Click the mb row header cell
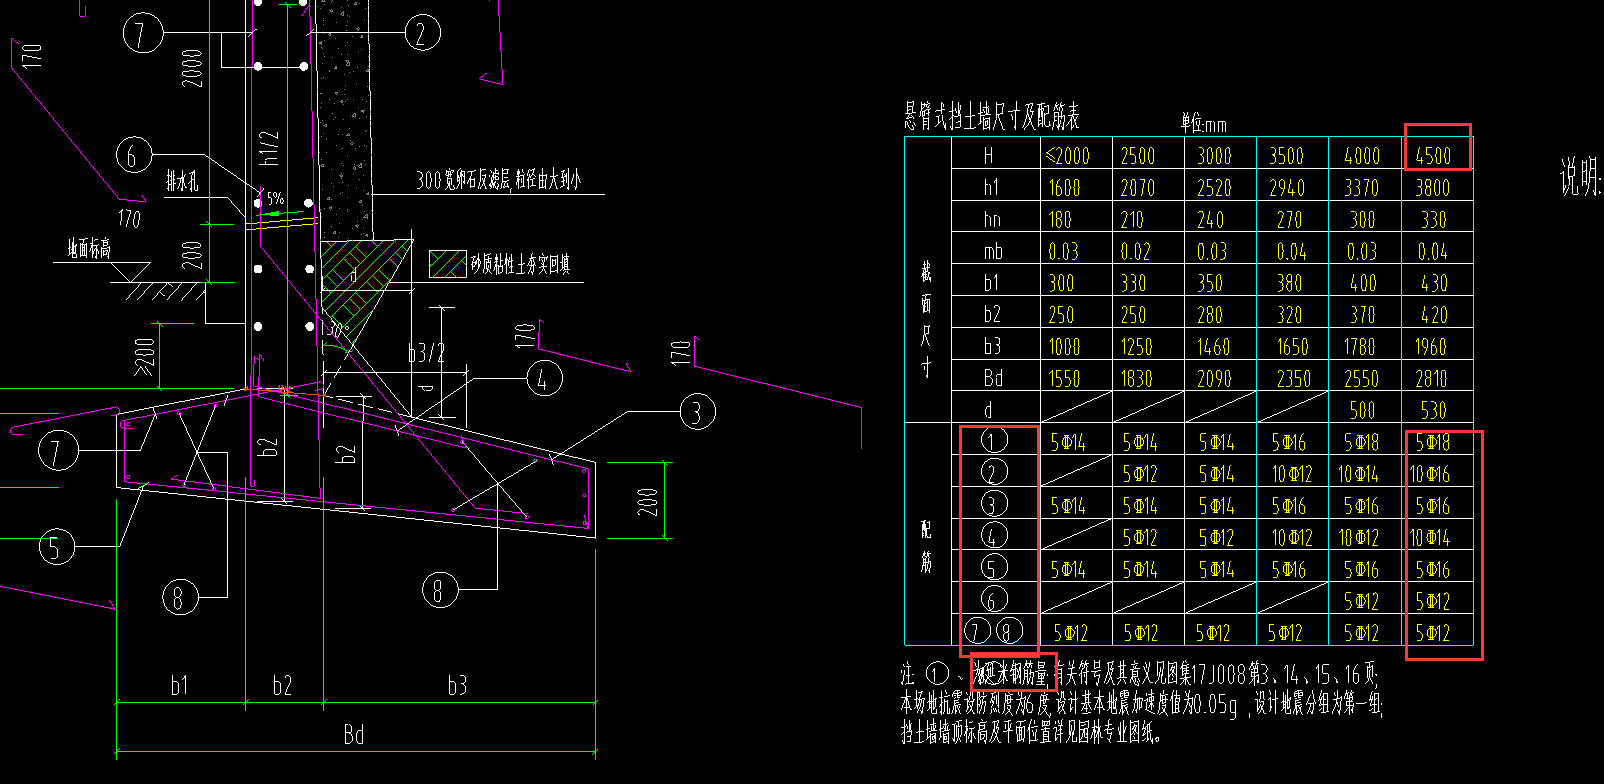The height and width of the screenshot is (784, 1604). tap(992, 252)
